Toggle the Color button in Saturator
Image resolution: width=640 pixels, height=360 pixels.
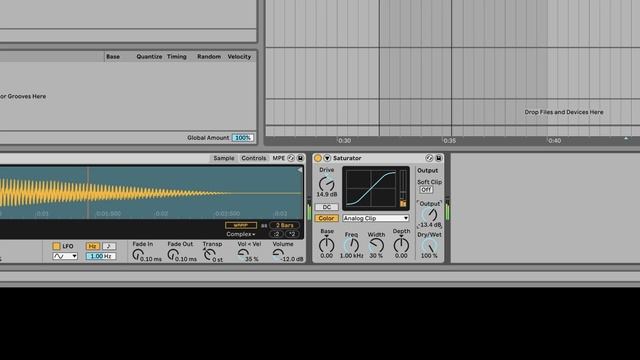[x=327, y=218]
